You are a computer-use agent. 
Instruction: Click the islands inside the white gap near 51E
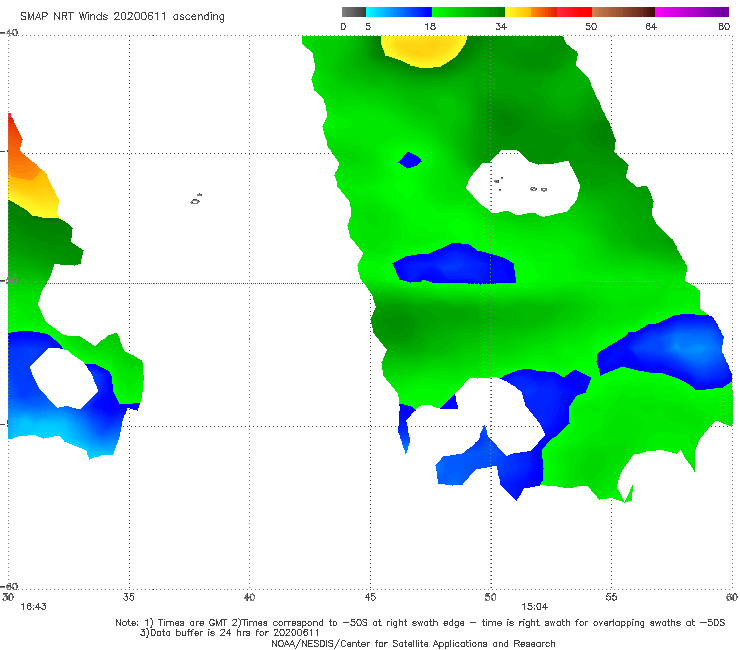[x=520, y=184]
